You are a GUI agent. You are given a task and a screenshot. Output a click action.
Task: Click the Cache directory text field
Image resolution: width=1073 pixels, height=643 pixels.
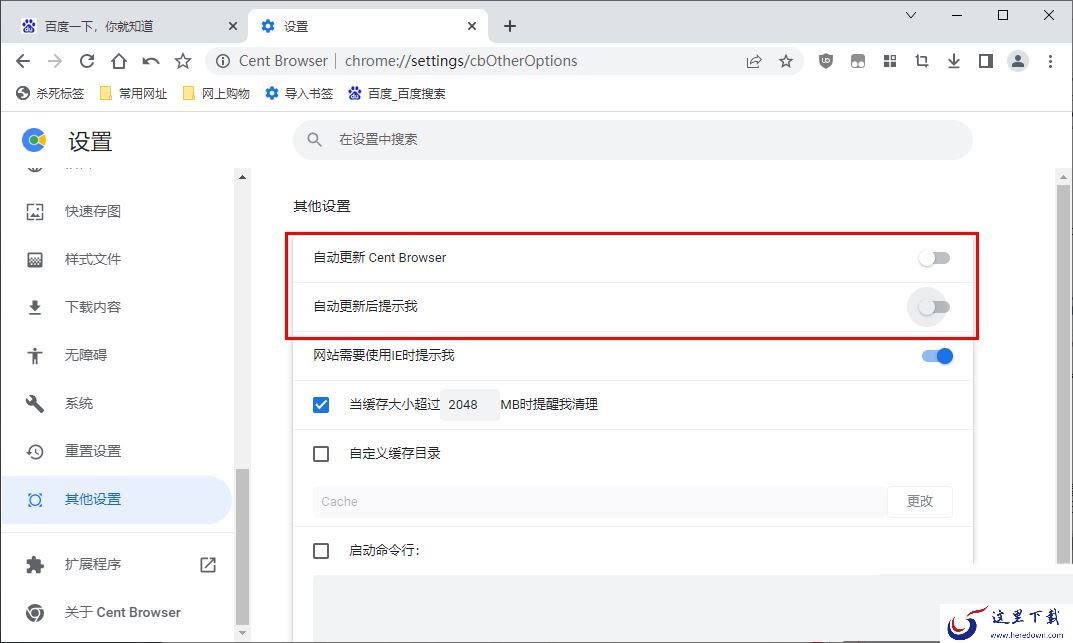click(x=599, y=501)
